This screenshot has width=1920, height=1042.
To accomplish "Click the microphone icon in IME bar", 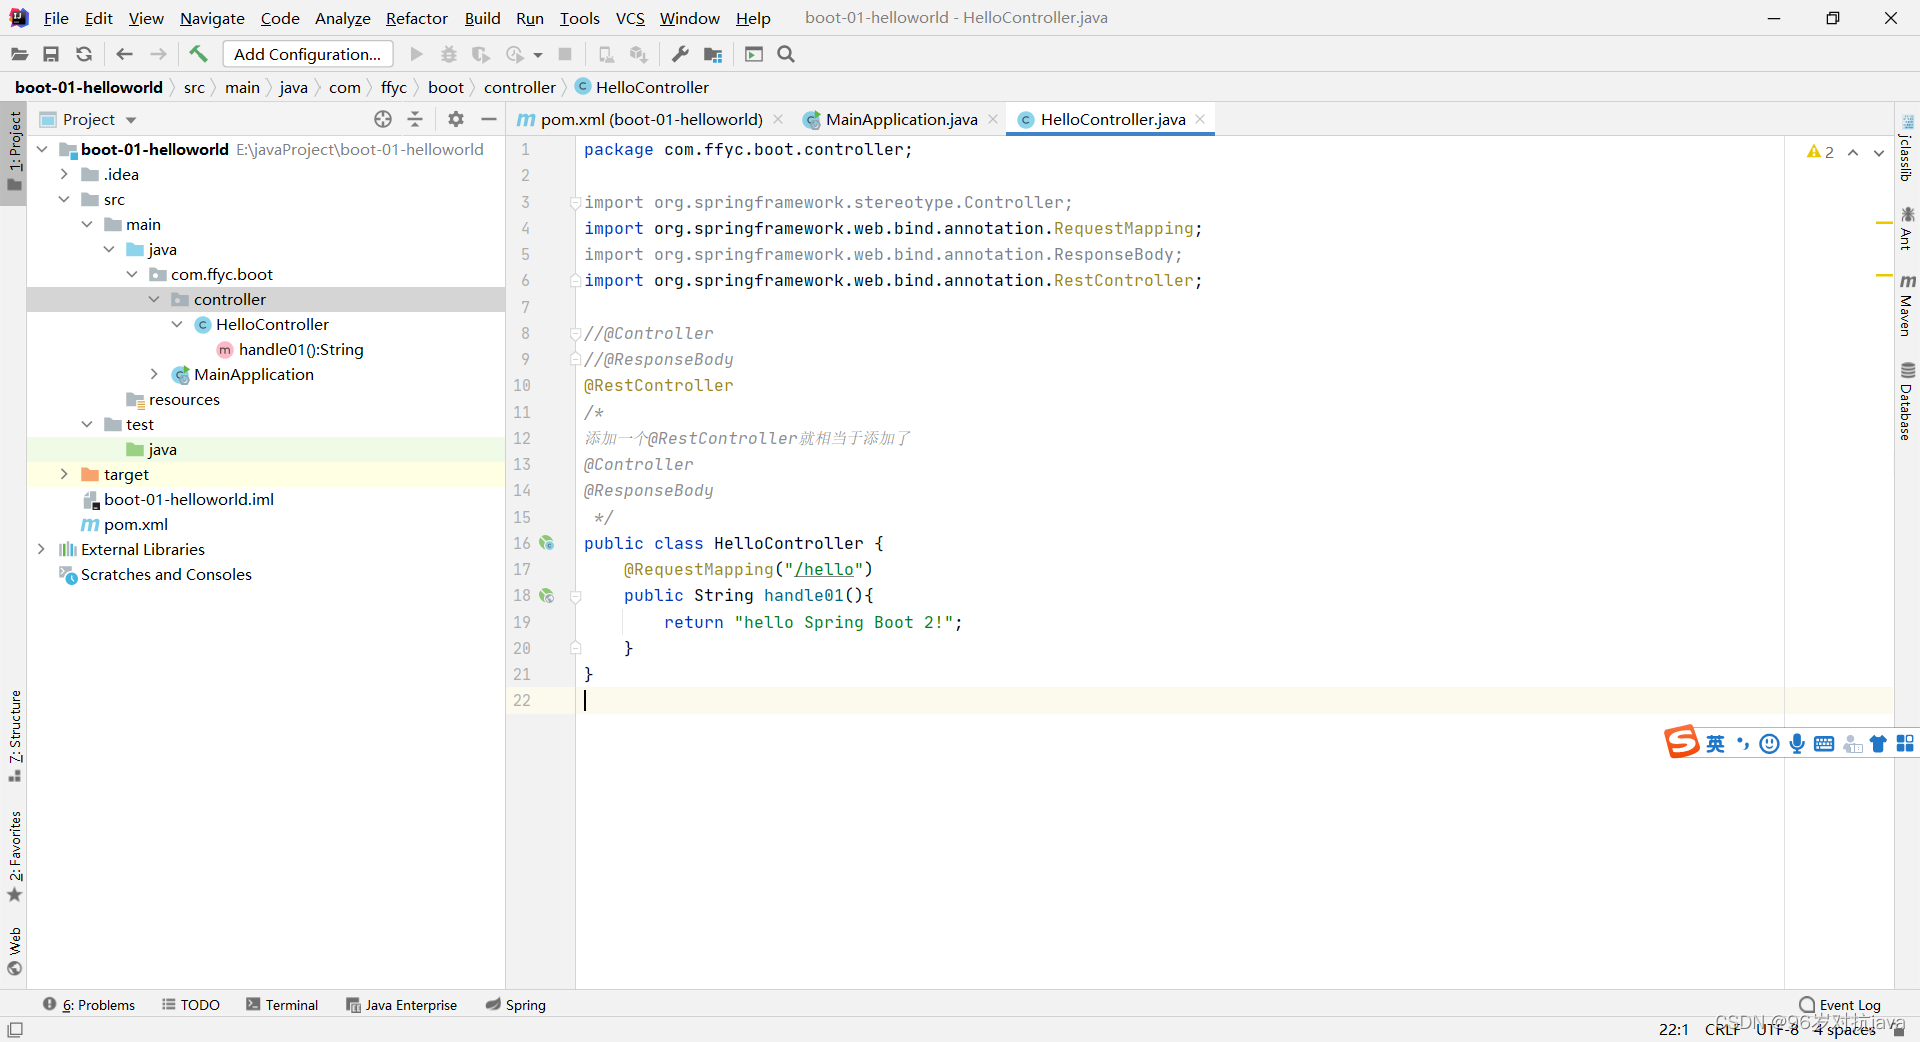I will (1797, 743).
